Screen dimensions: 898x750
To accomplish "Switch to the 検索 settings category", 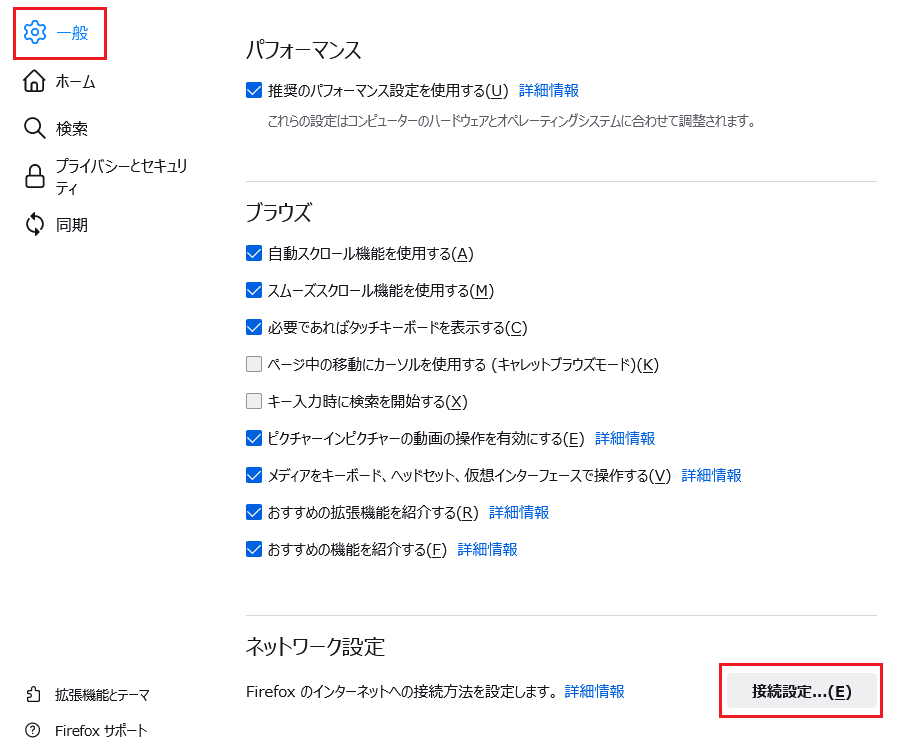I will tap(56, 128).
